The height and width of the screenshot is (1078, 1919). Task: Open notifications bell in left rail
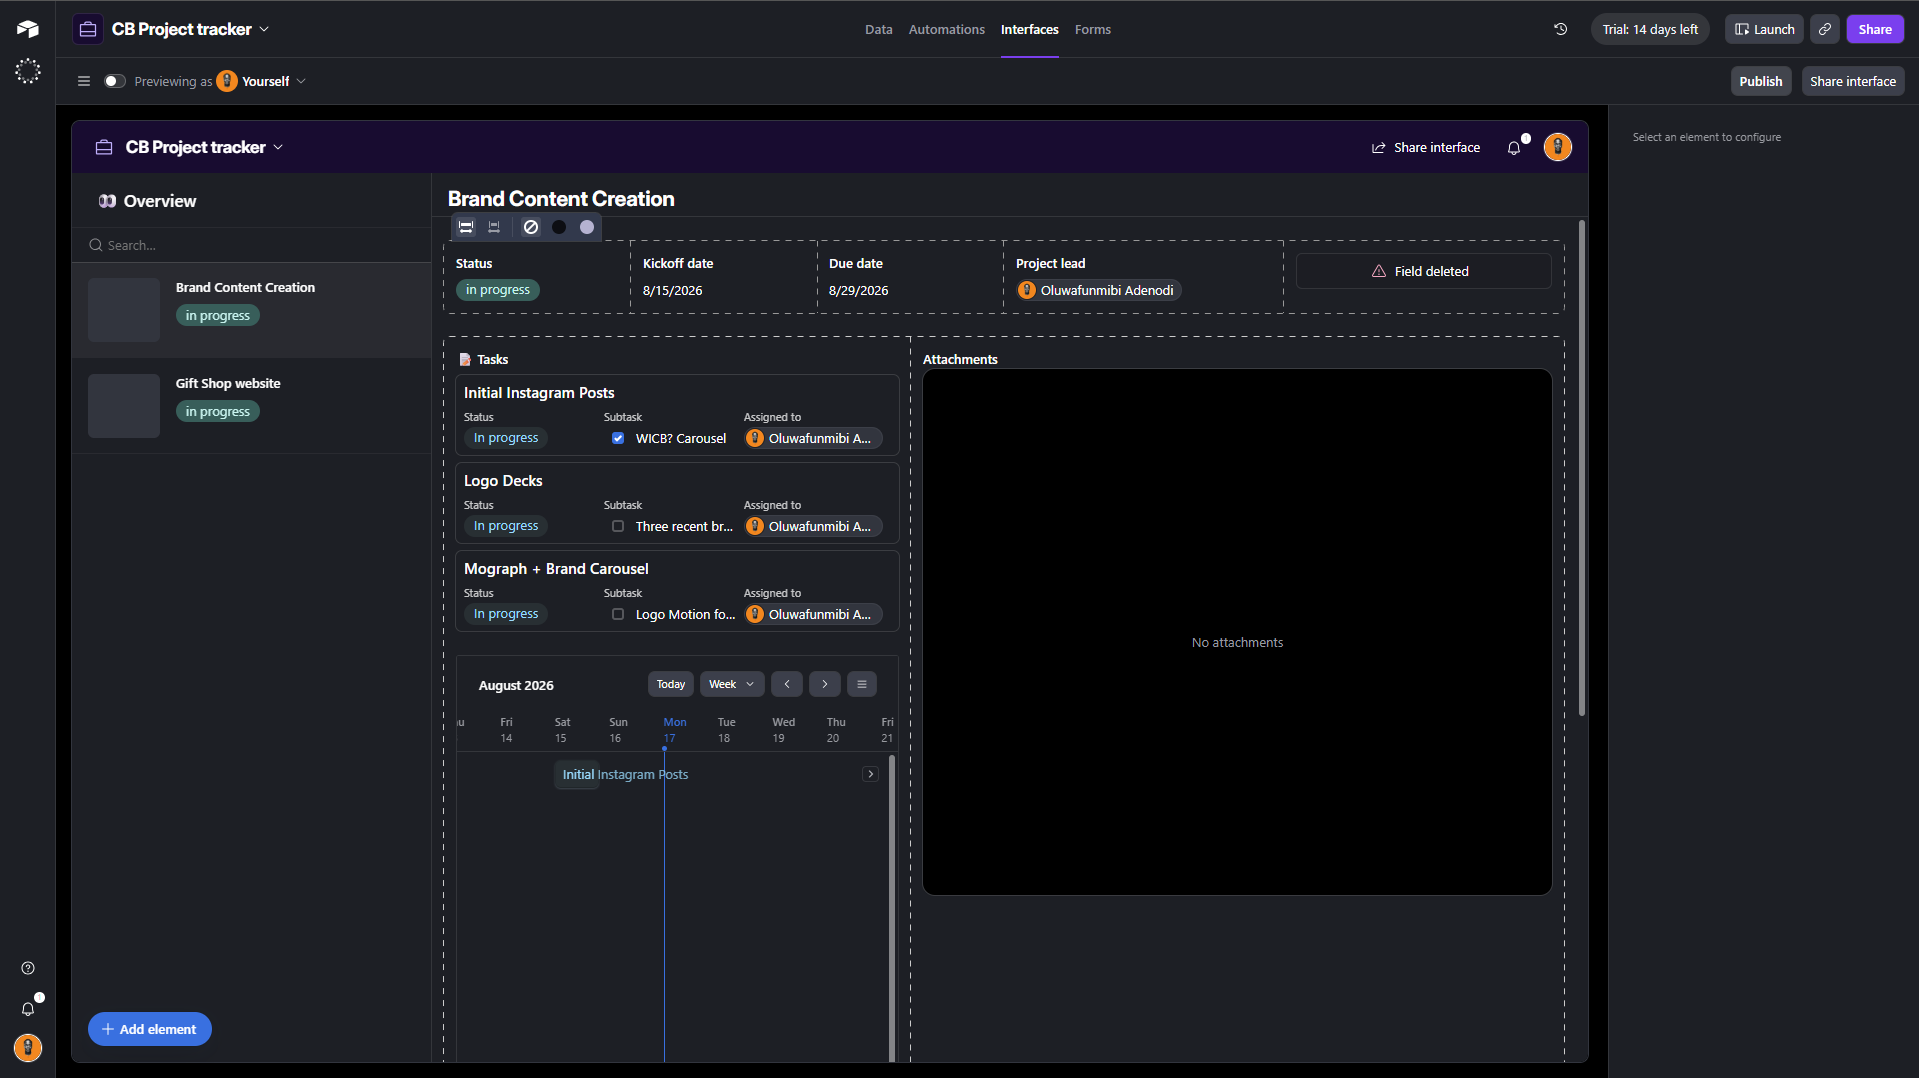click(x=28, y=1009)
